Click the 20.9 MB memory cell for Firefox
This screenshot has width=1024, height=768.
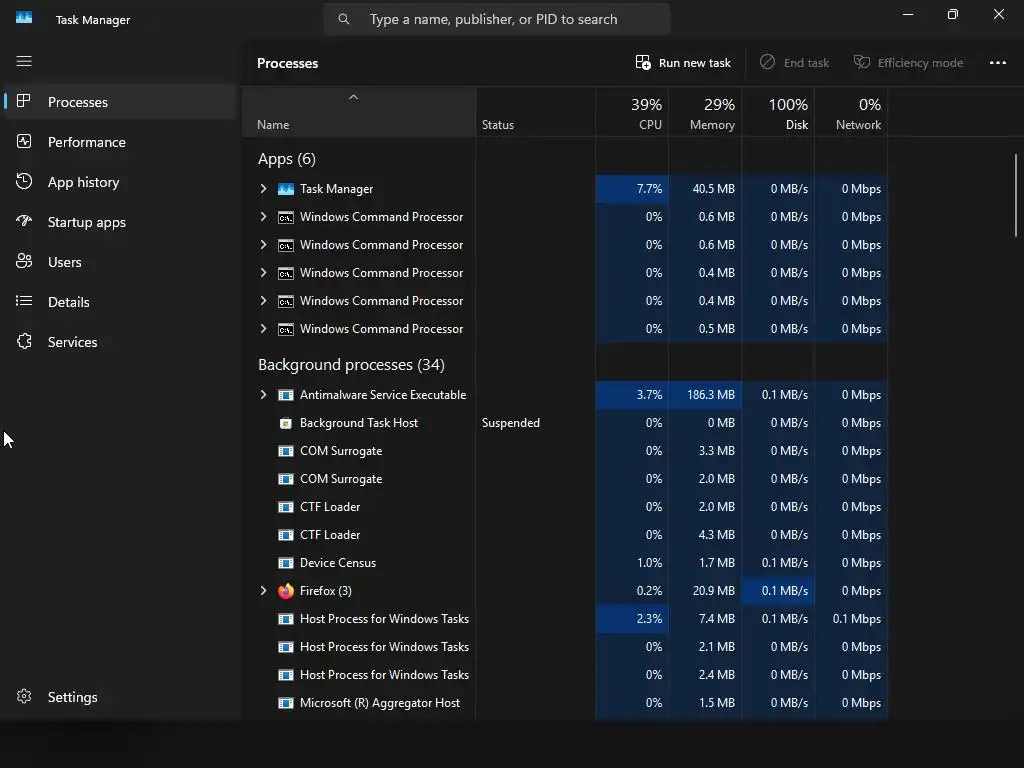(705, 591)
